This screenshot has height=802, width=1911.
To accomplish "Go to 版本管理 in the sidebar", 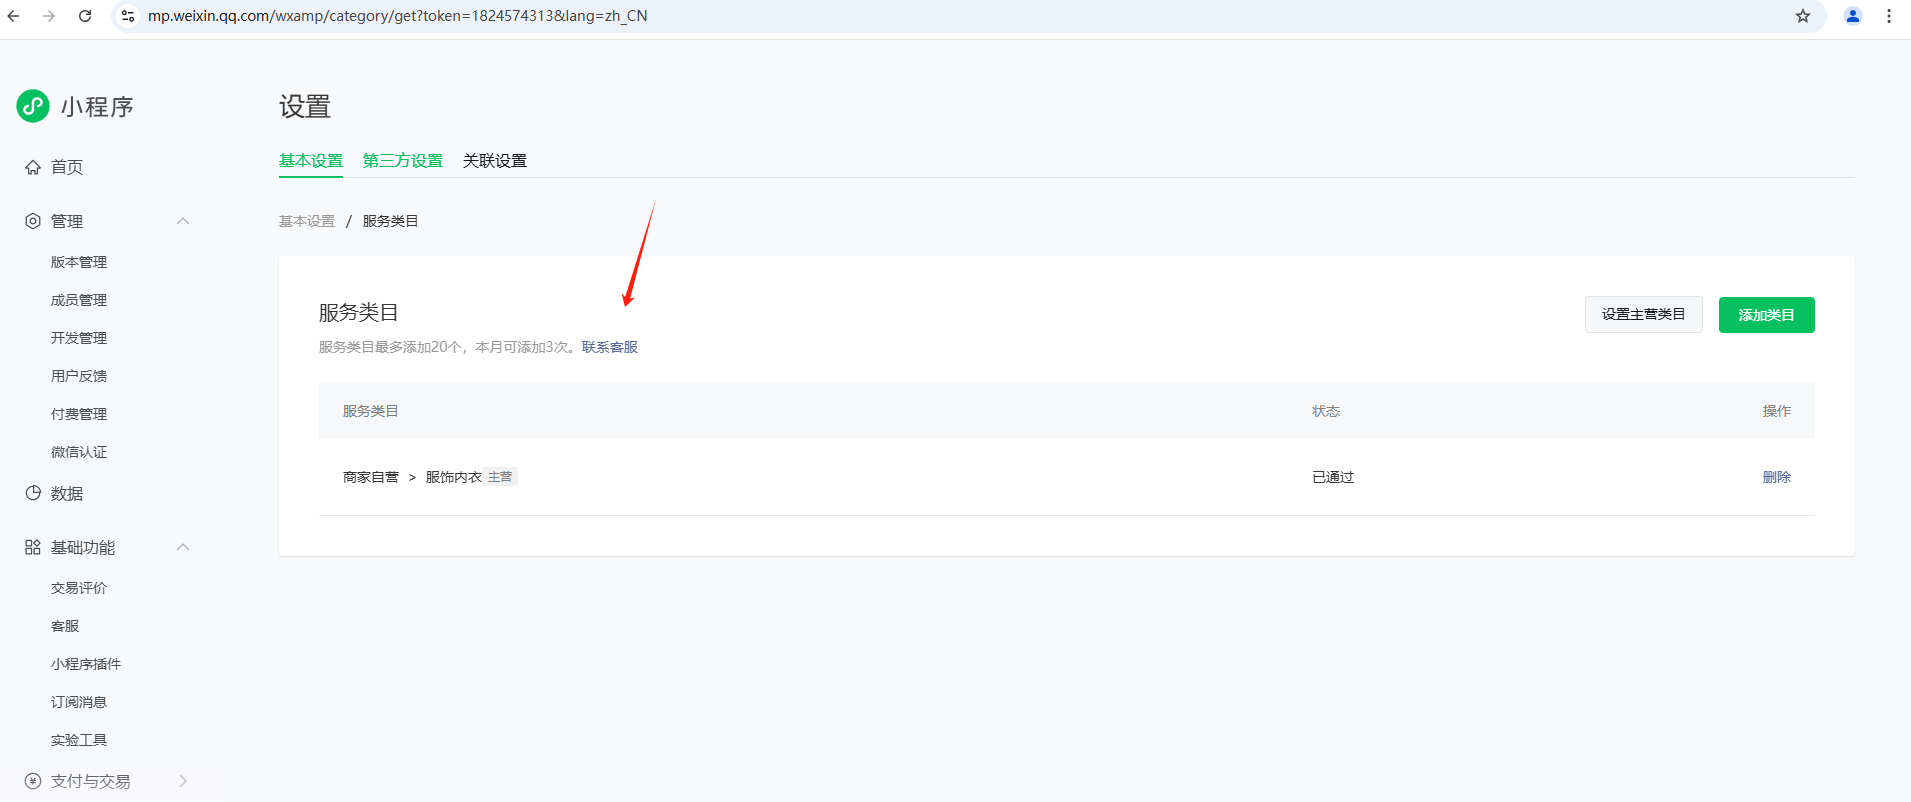I will coord(79,262).
